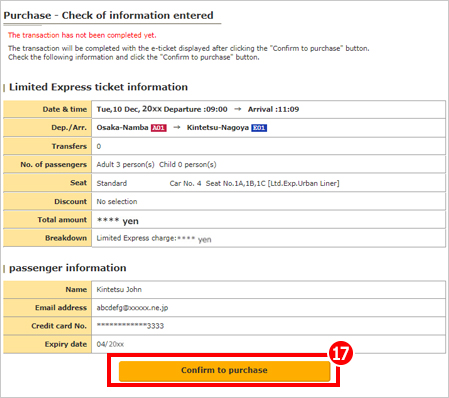Click the 'Limited Express ticket information' heading
The width and height of the screenshot is (449, 398).
pos(98,87)
